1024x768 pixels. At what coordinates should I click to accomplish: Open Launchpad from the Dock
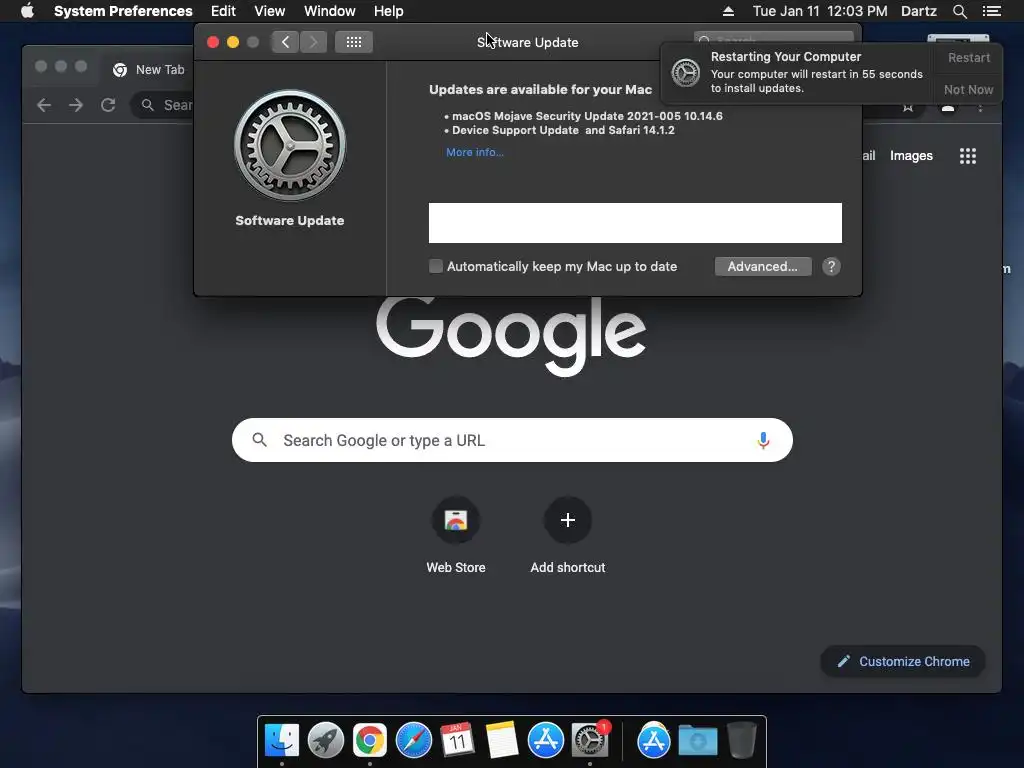(325, 741)
